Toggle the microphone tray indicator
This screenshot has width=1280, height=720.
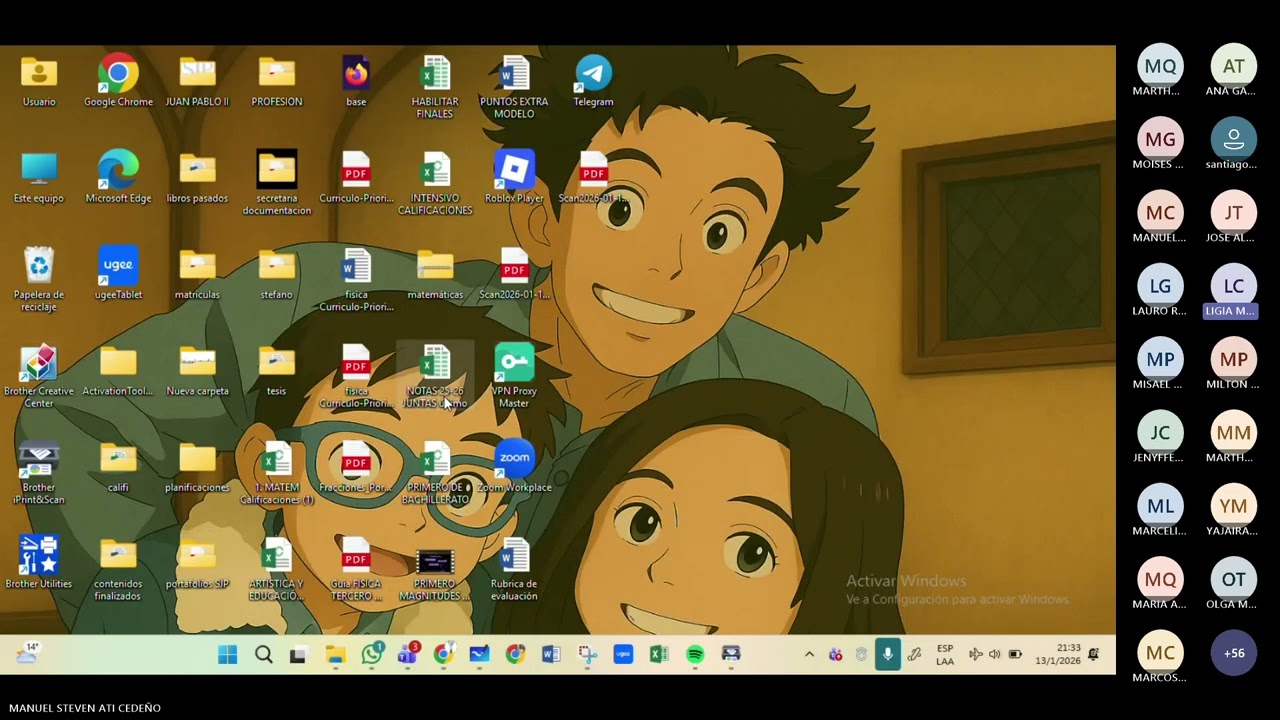tap(887, 654)
